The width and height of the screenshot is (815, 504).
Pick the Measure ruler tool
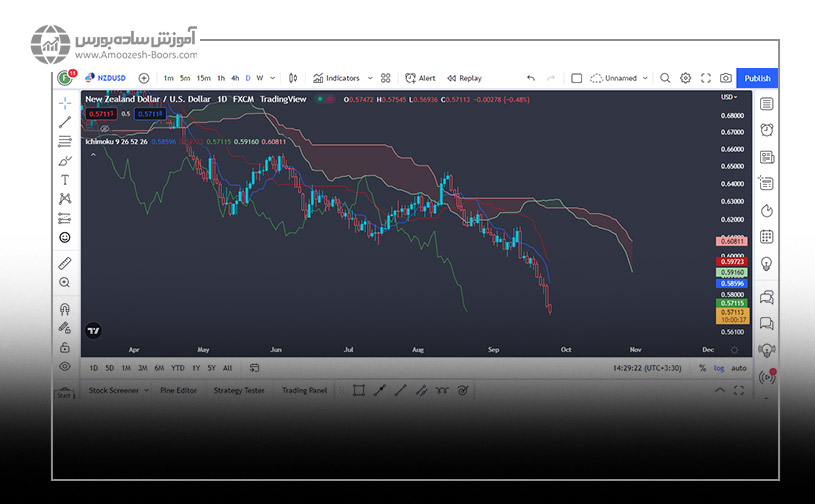pyautogui.click(x=65, y=263)
